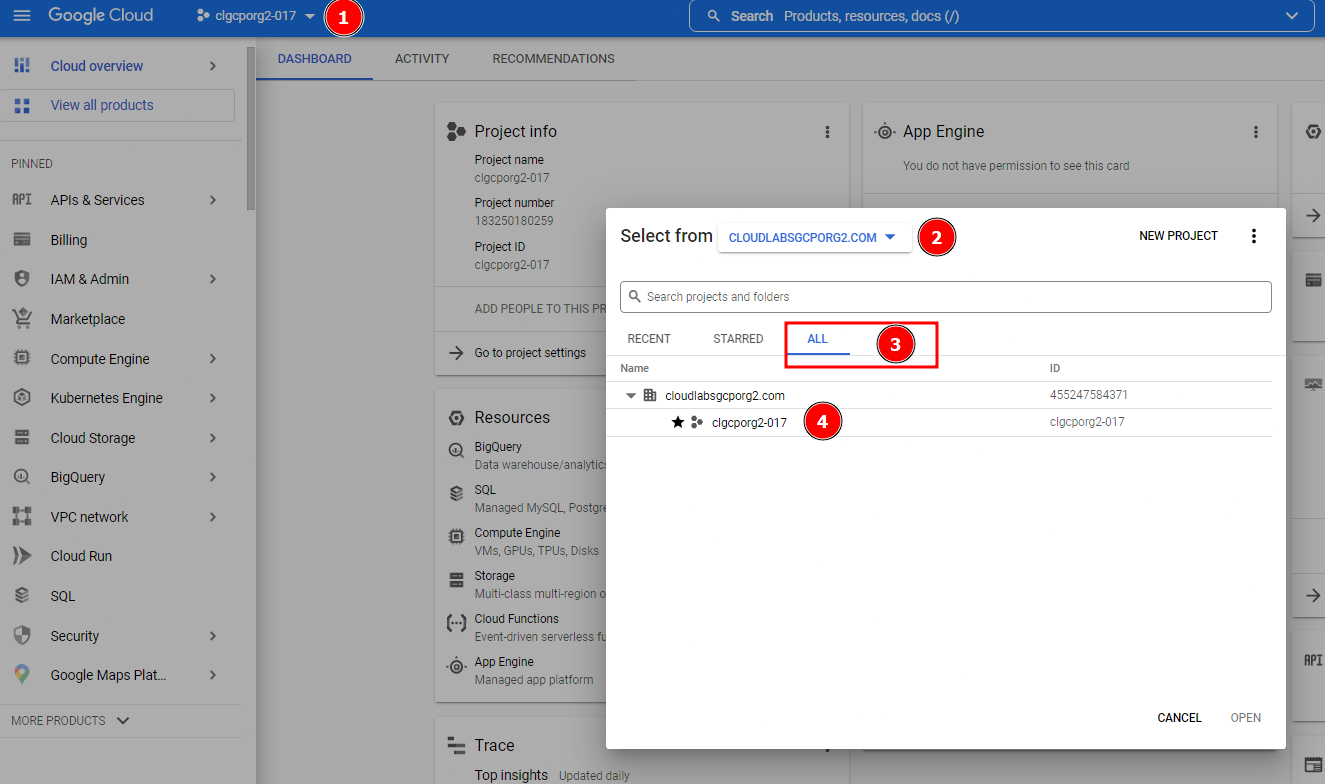The width and height of the screenshot is (1325, 784).
Task: Switch to STARRED tab in dialog
Action: pos(738,339)
